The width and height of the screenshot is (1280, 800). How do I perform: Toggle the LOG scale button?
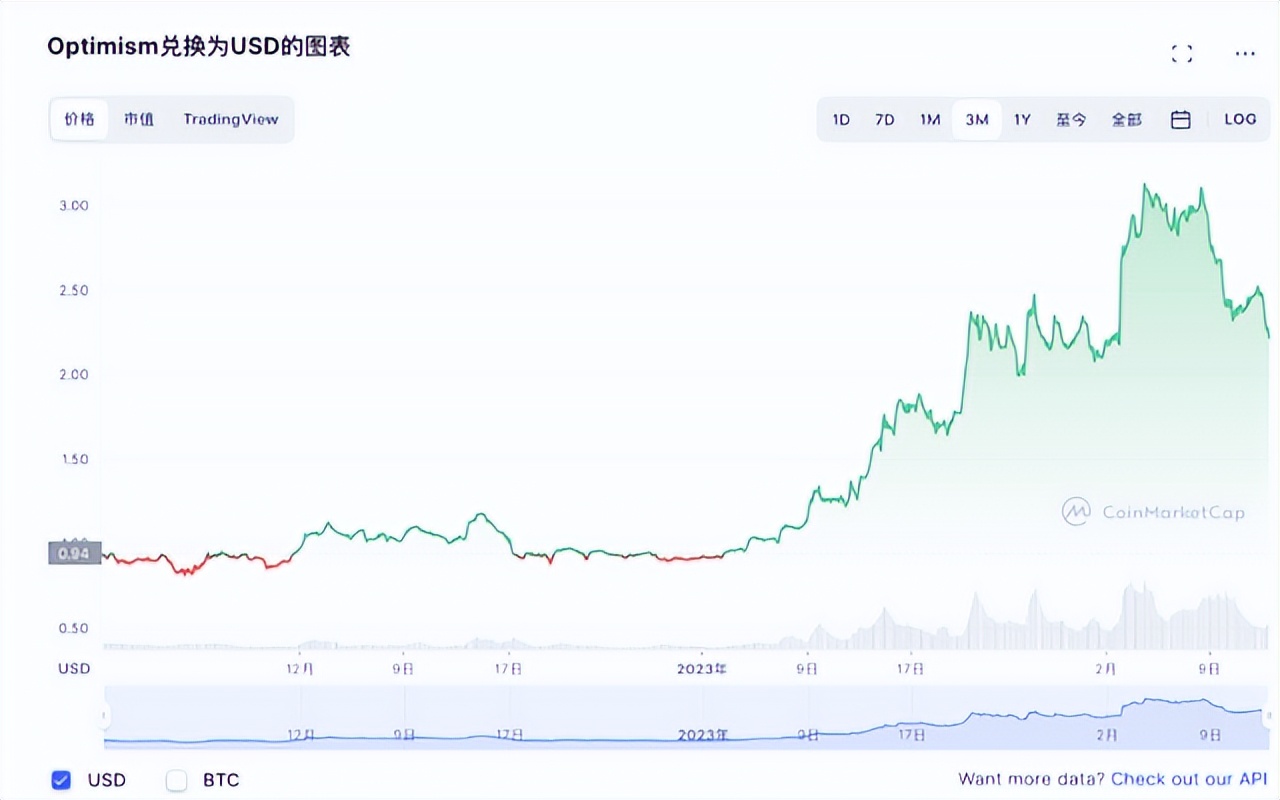(1240, 119)
